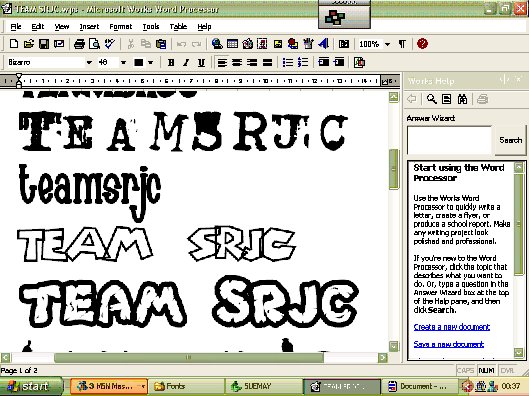The image size is (529, 396).
Task: Open the MSN Messenger taskbar group dropdown
Action: (x=143, y=386)
